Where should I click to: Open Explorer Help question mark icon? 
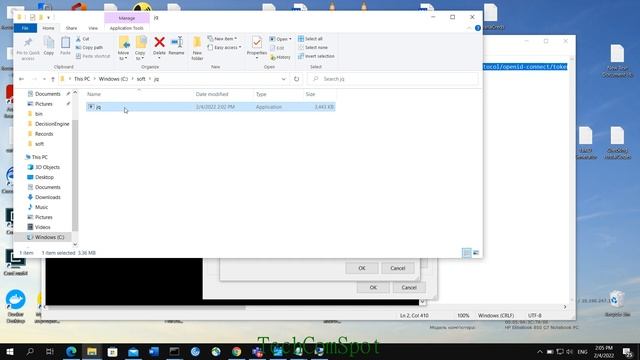[478, 28]
